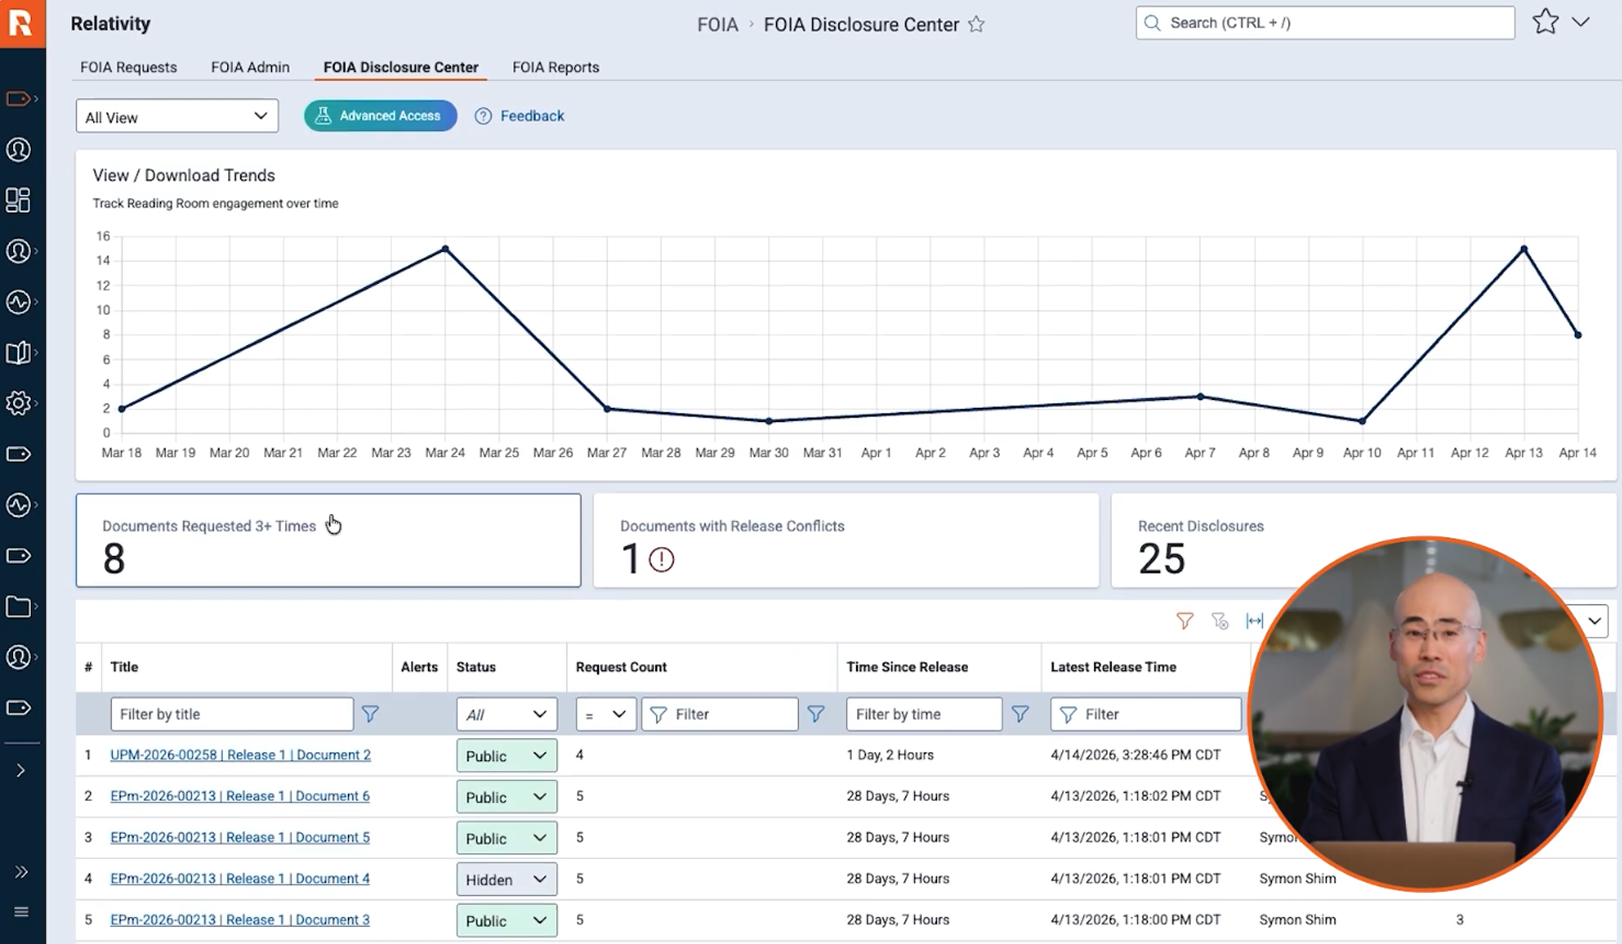
Task: Click the Status column header
Action: pos(476,667)
